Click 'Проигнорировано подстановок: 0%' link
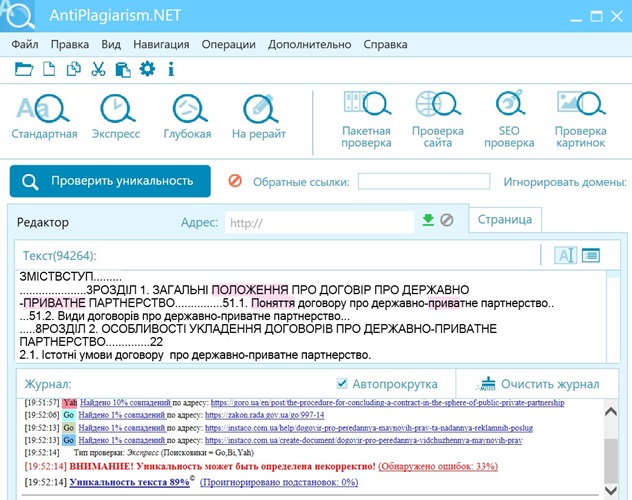Screen dimensions: 632x500 pyautogui.click(x=279, y=482)
